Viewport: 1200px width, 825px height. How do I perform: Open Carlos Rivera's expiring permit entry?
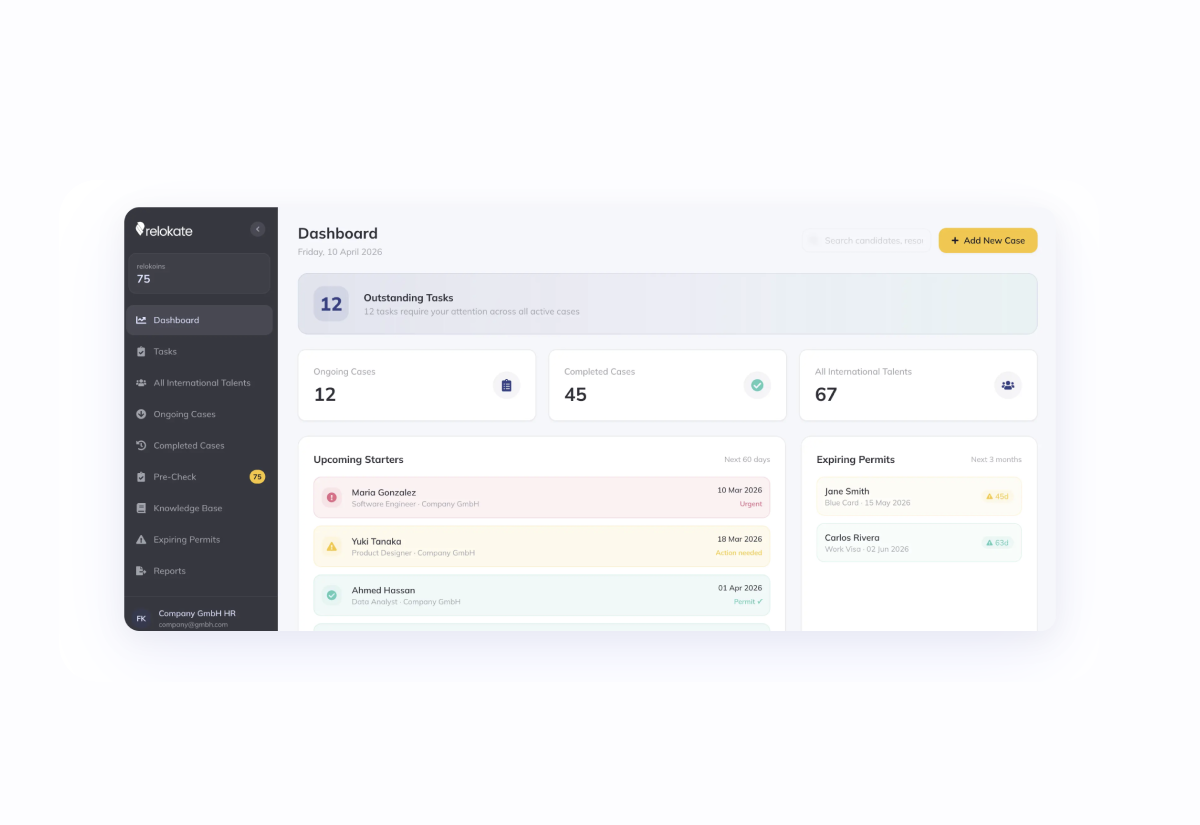click(x=919, y=542)
